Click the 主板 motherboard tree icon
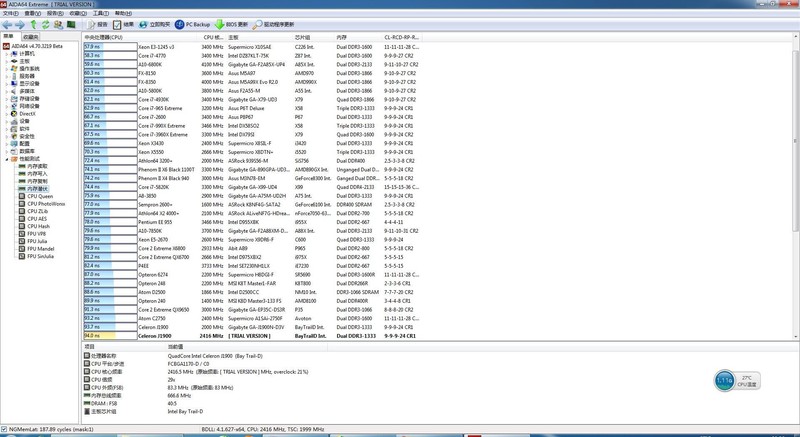Image resolution: width=800 pixels, height=437 pixels. (14, 61)
